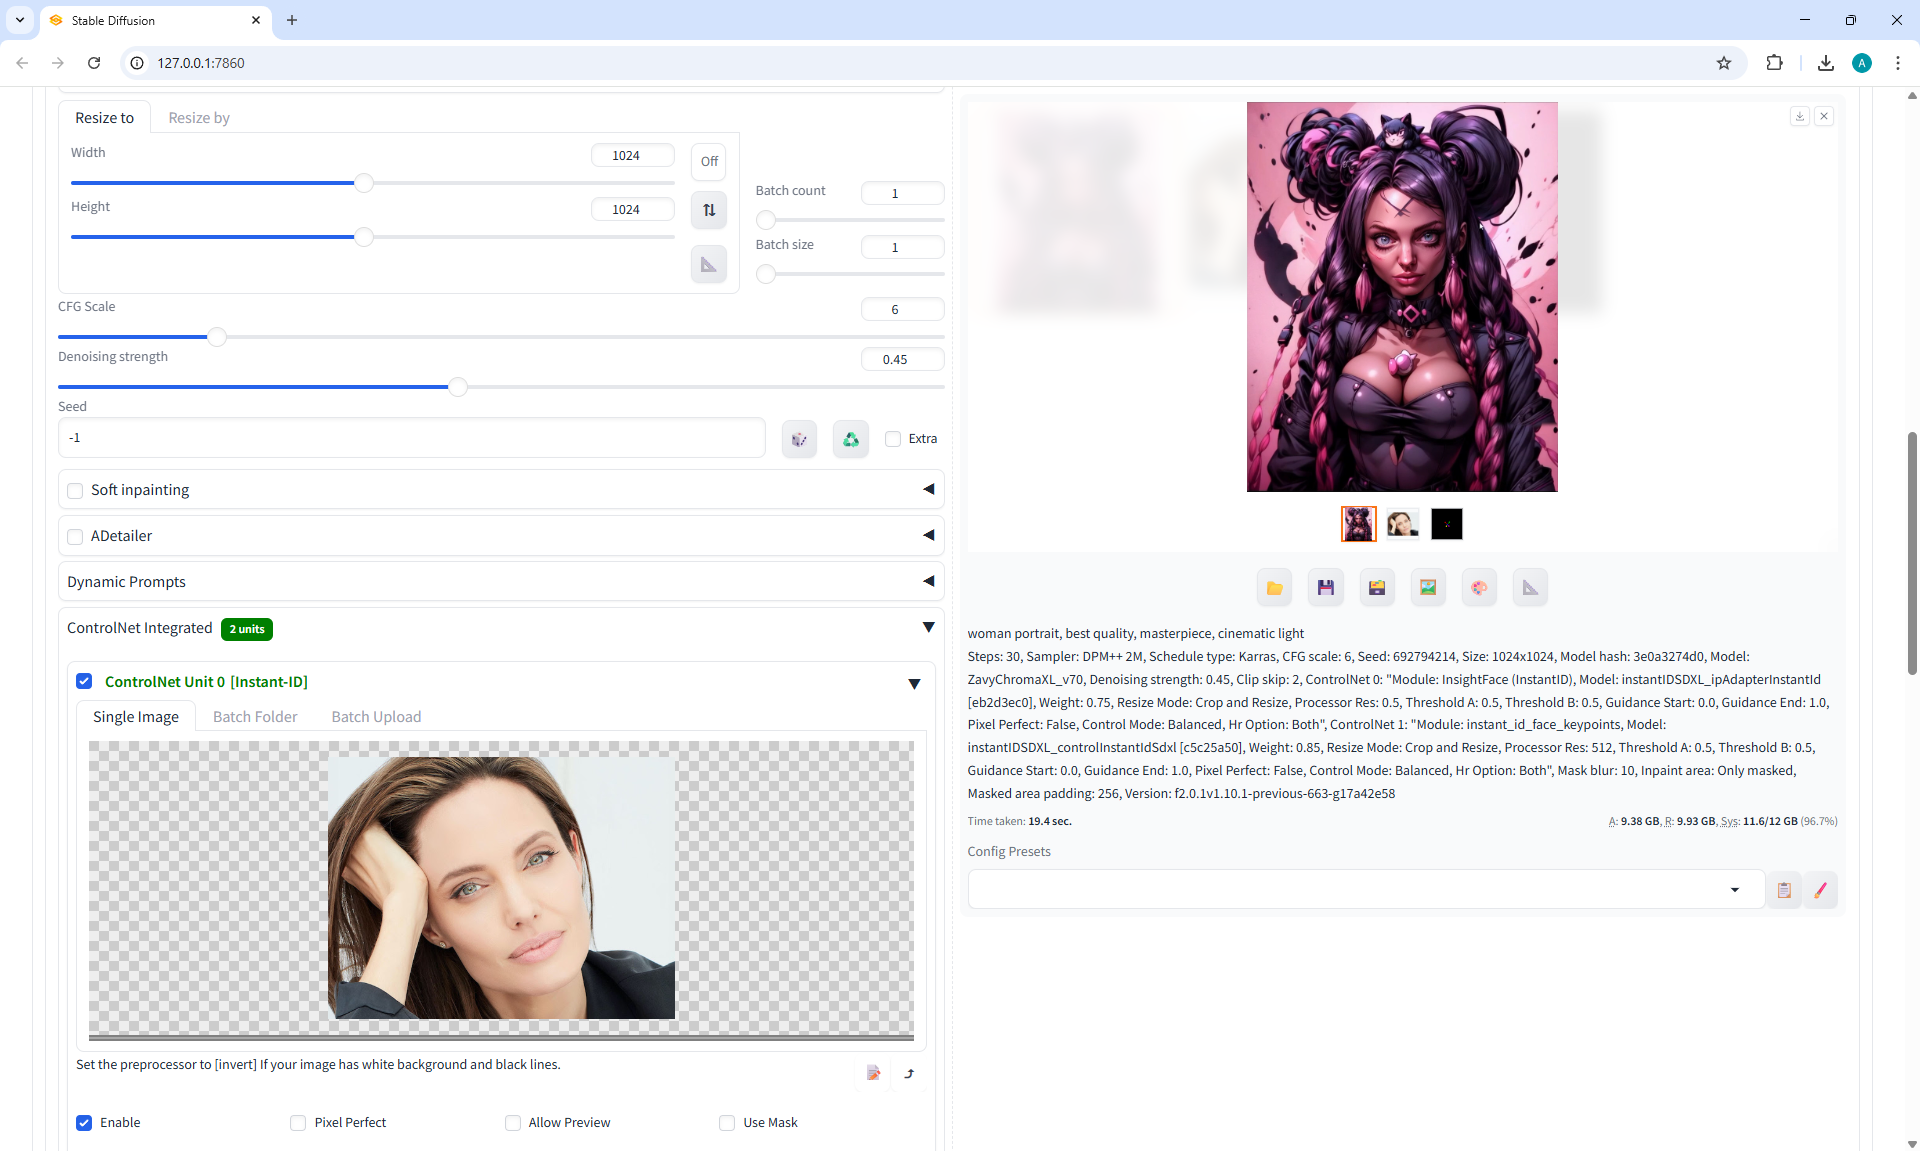
Task: Click the recycle reuse seed icon
Action: tap(850, 439)
